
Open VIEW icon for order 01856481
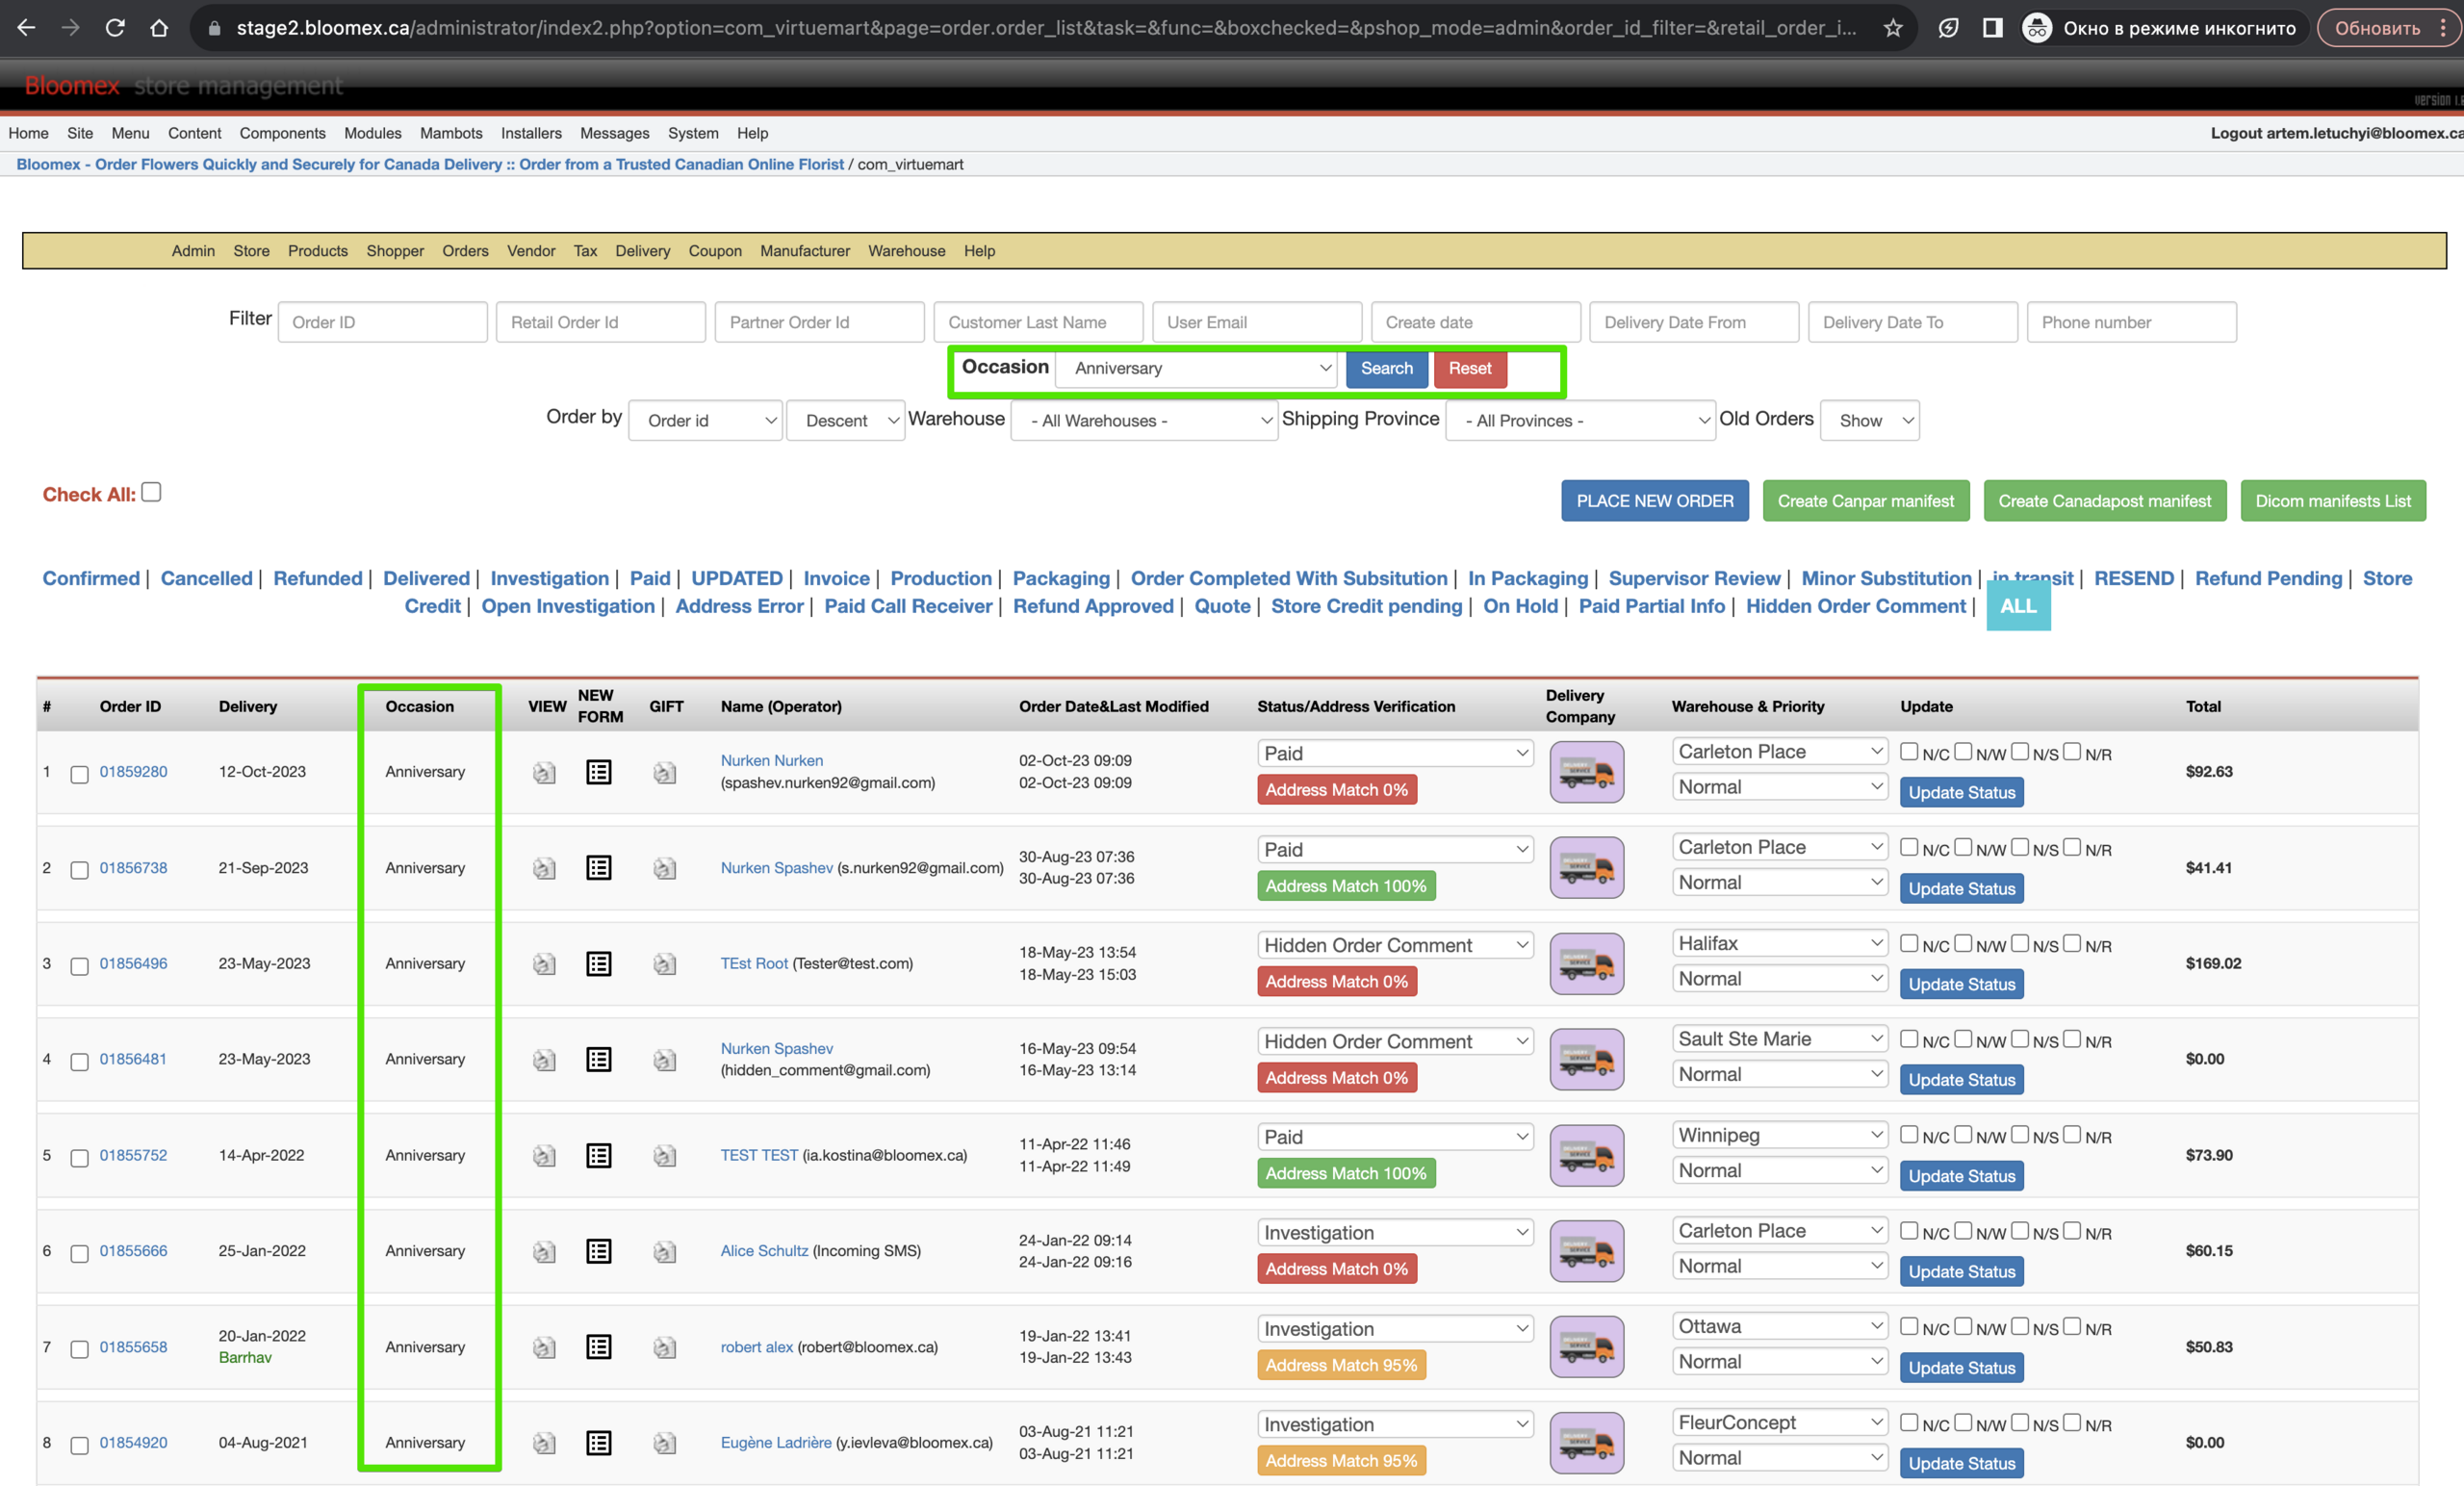(543, 1060)
